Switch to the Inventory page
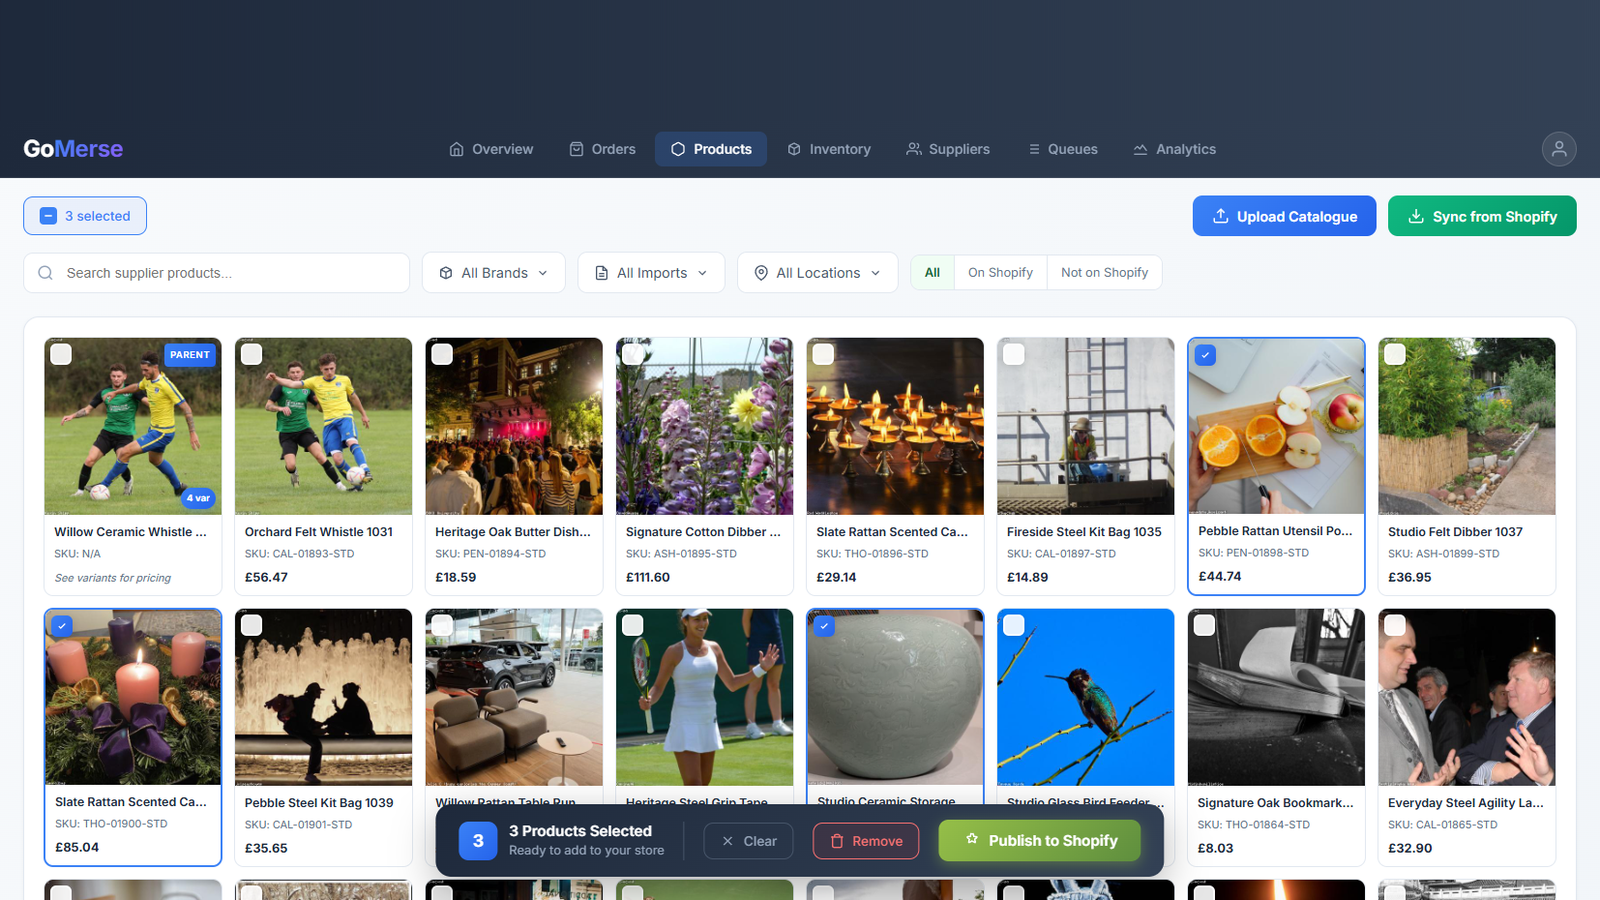Viewport: 1600px width, 900px height. pyautogui.click(x=829, y=149)
